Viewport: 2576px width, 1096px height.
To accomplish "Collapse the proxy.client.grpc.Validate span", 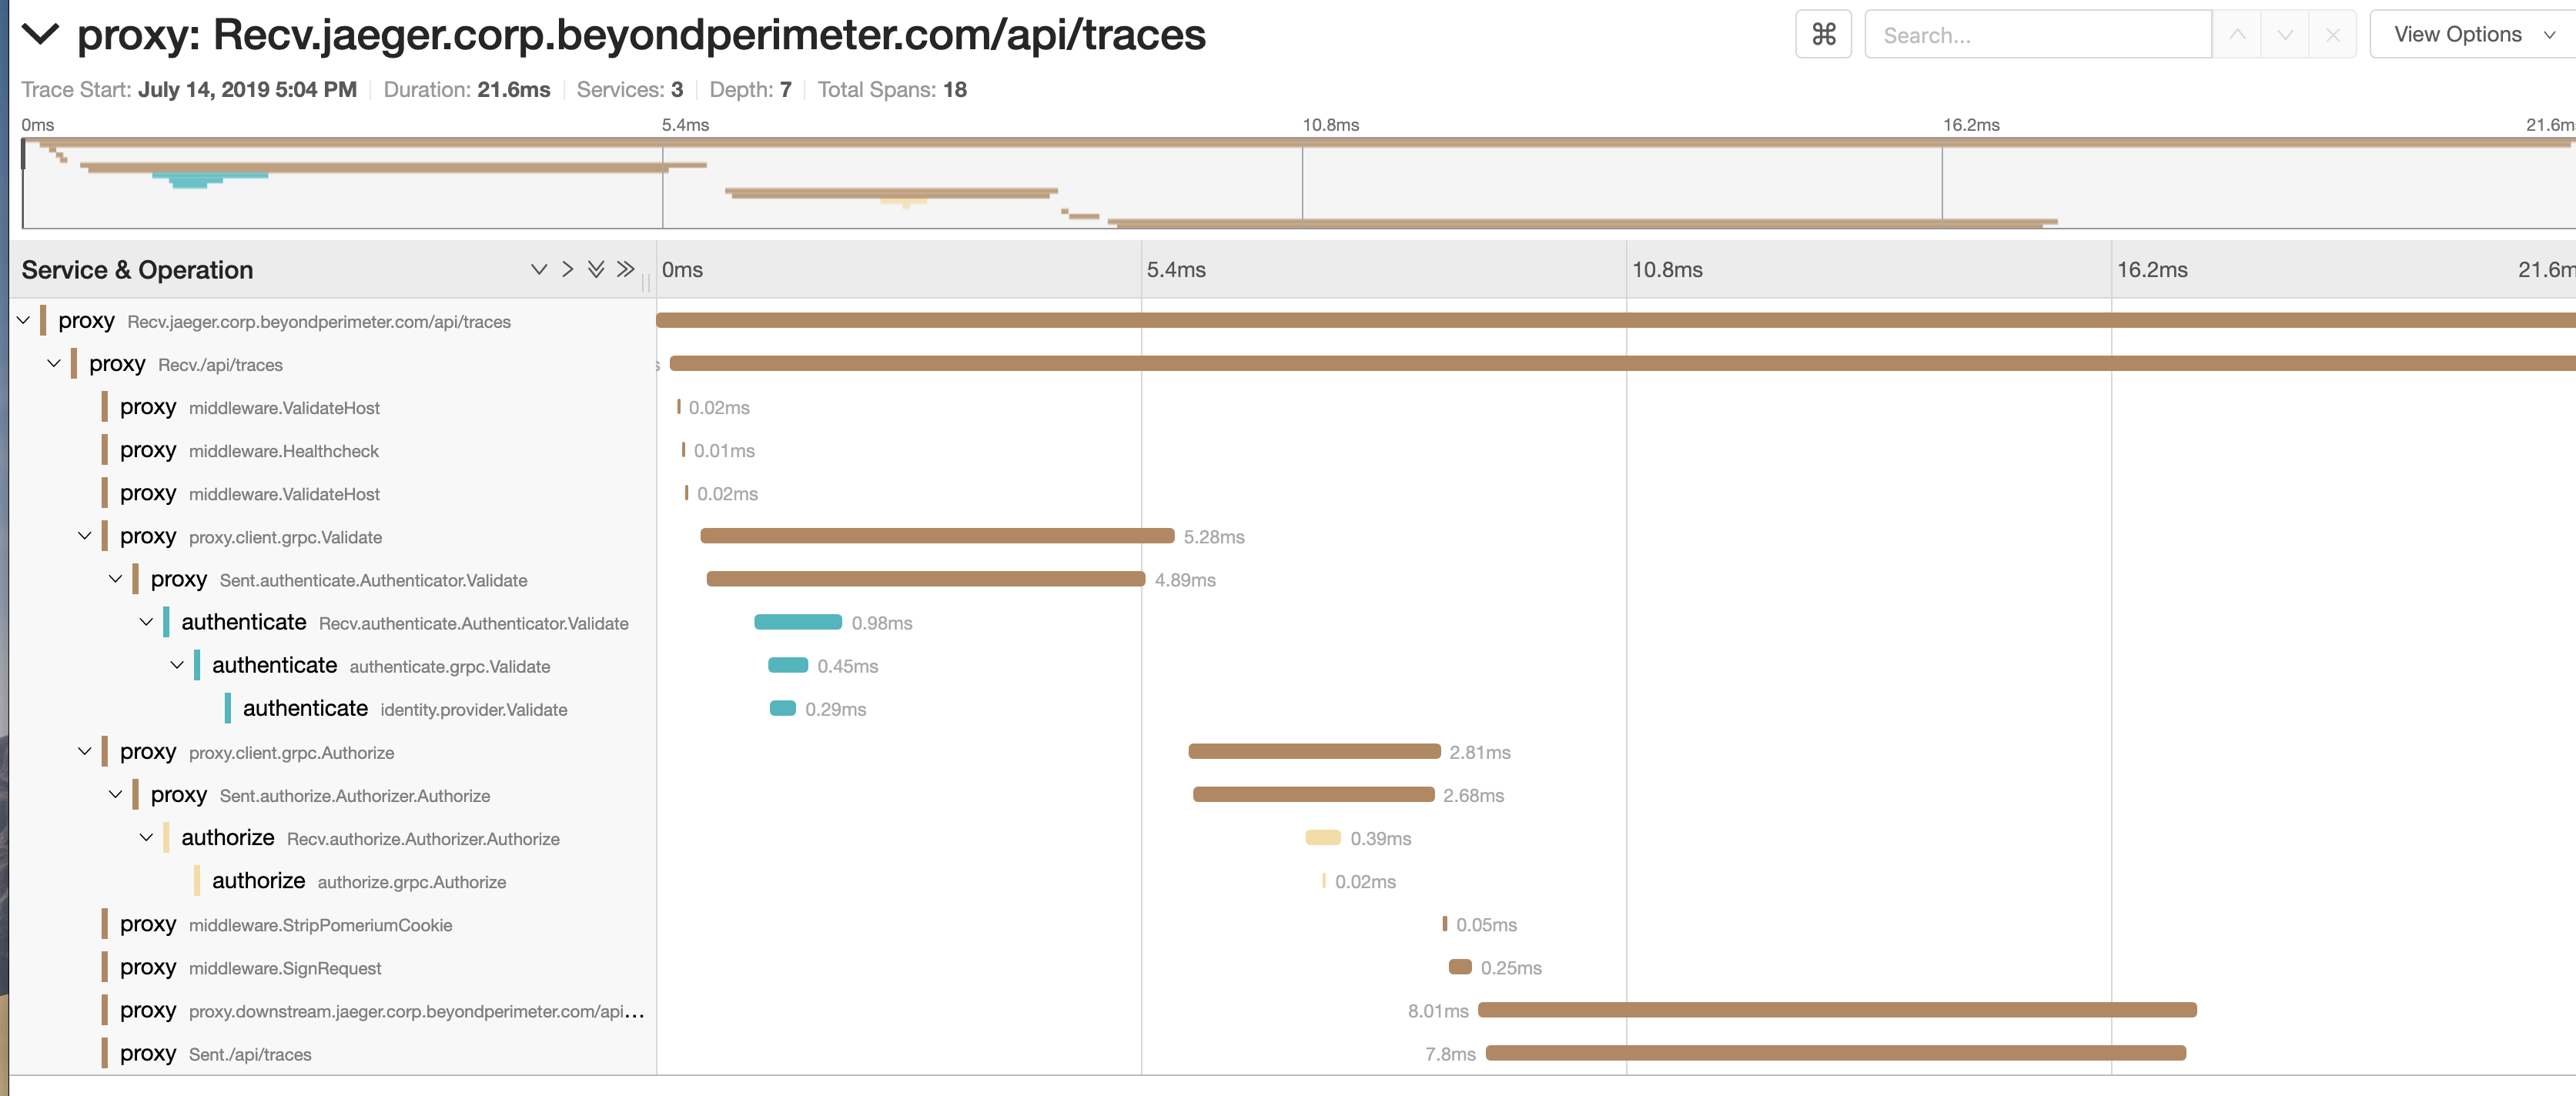I will (x=85, y=536).
